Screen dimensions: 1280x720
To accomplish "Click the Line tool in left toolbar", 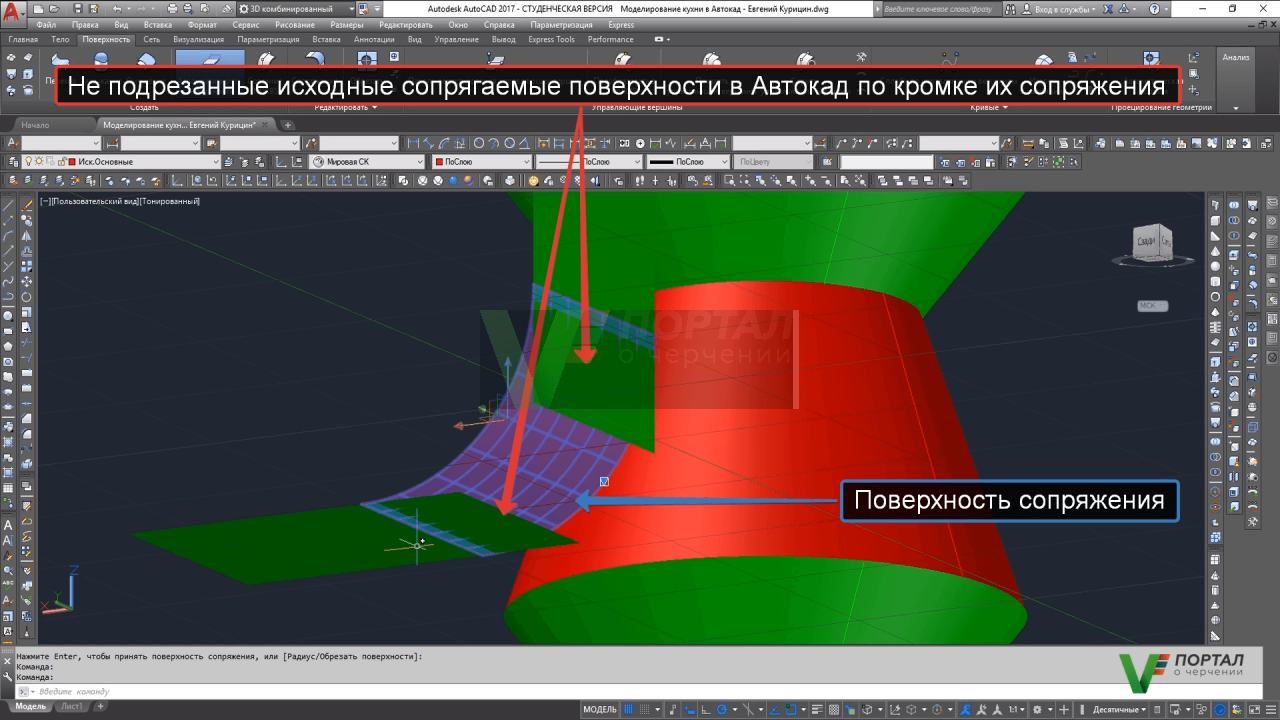I will pos(9,204).
